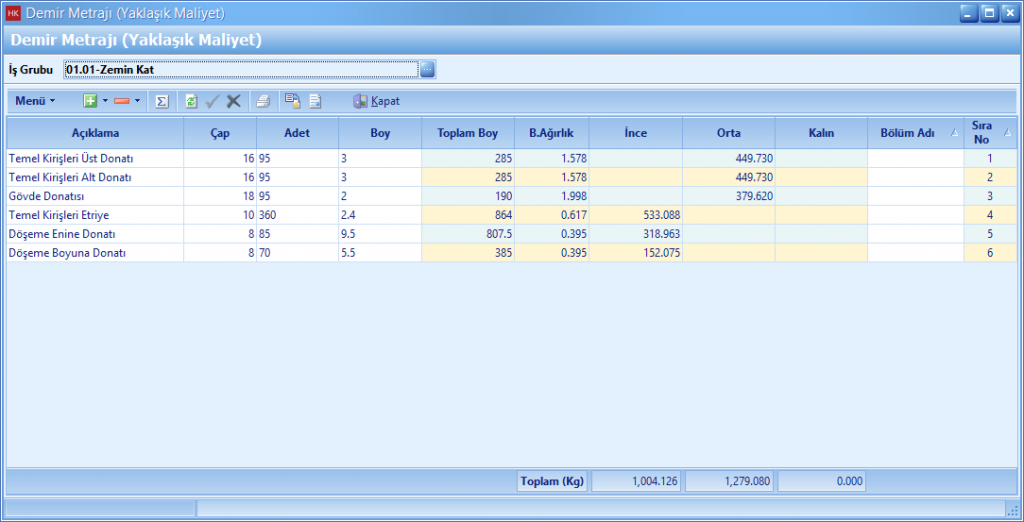Screen dimensions: 1024x522
Task: Expand the arrow beside the add icon
Action: (105, 101)
